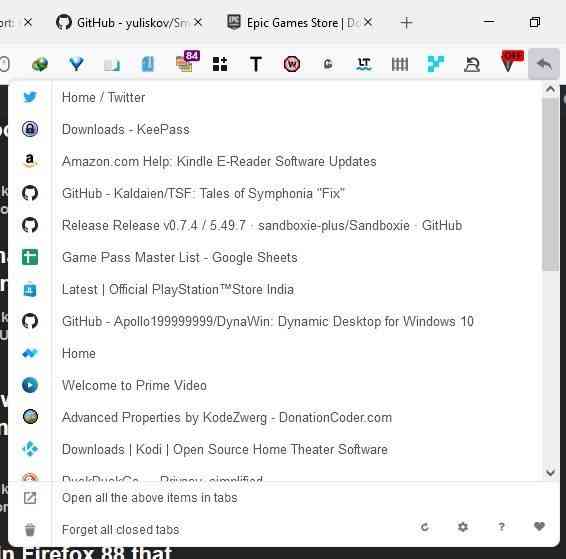Click Open all the above items in tabs

[284, 498]
